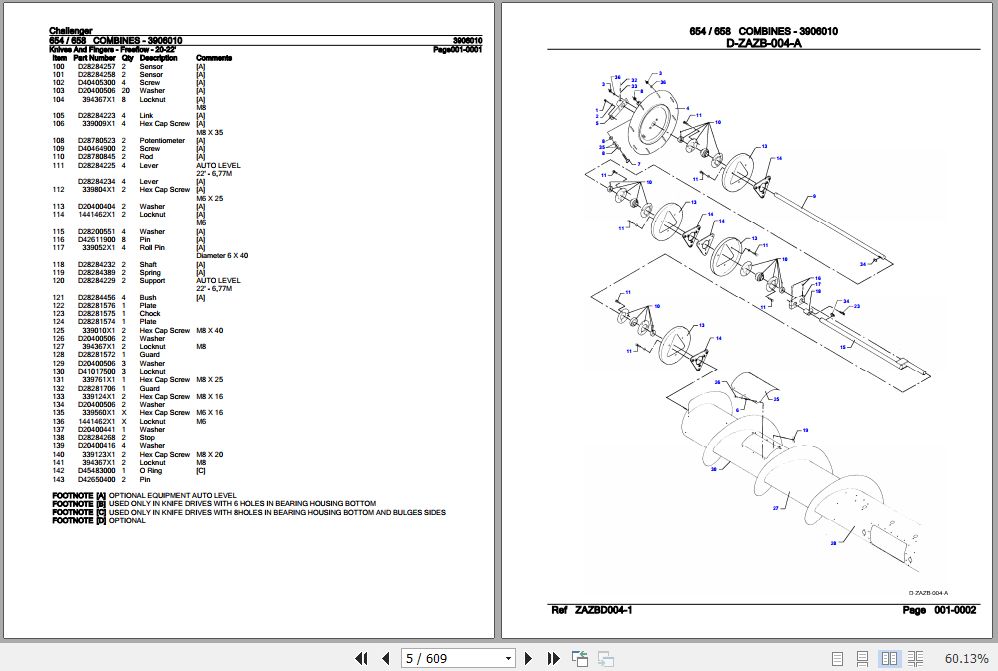
Task: Click the vertical scrollbar on the right edge
Action: [991, 330]
